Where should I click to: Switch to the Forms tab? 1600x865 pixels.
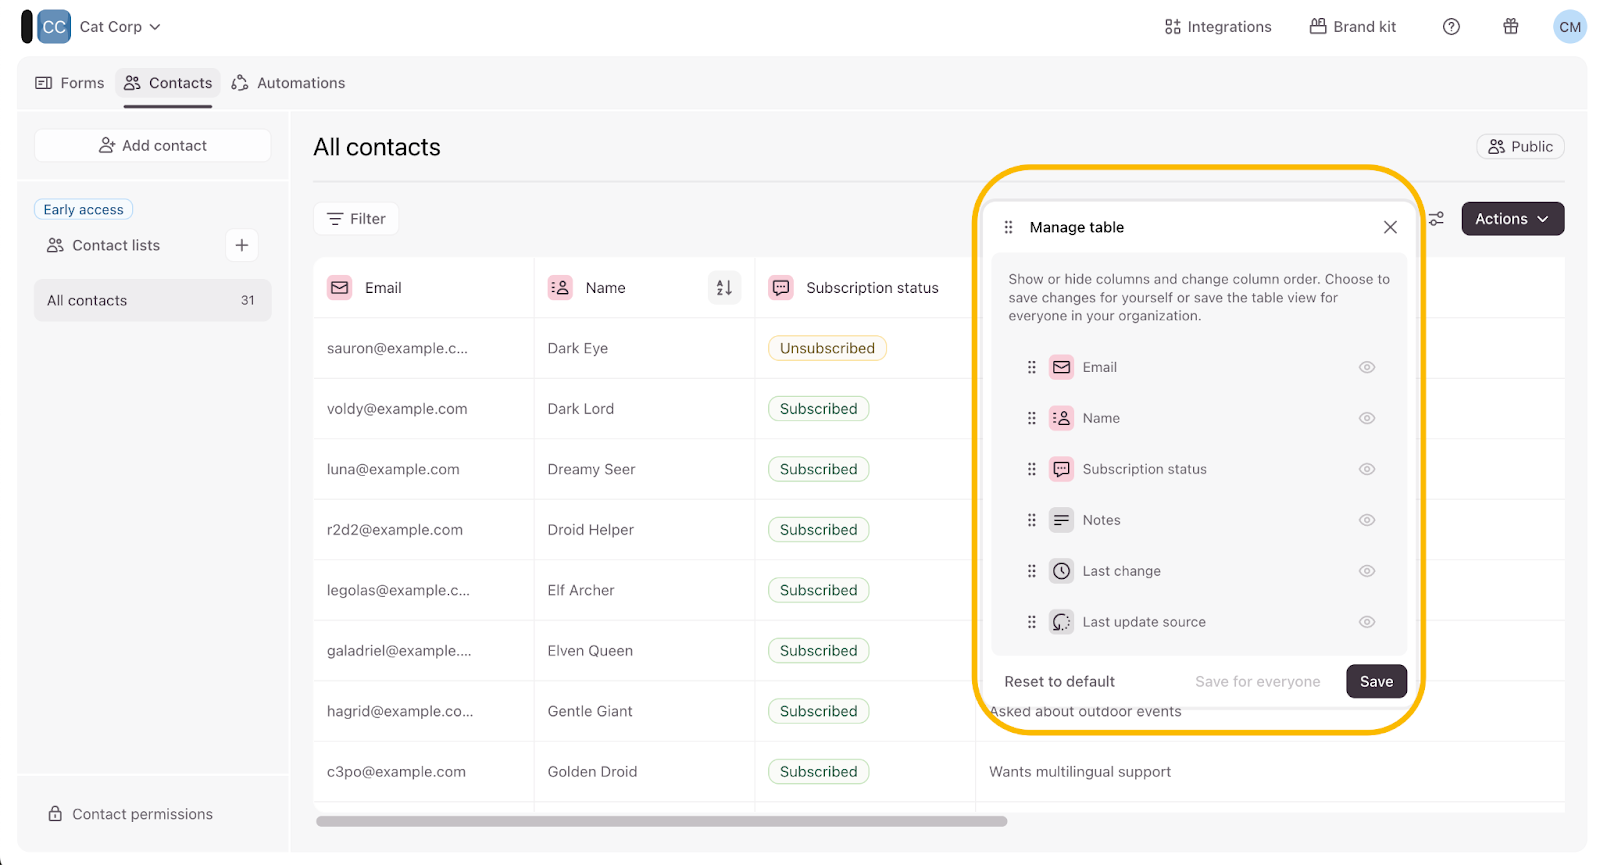pyautogui.click(x=70, y=83)
